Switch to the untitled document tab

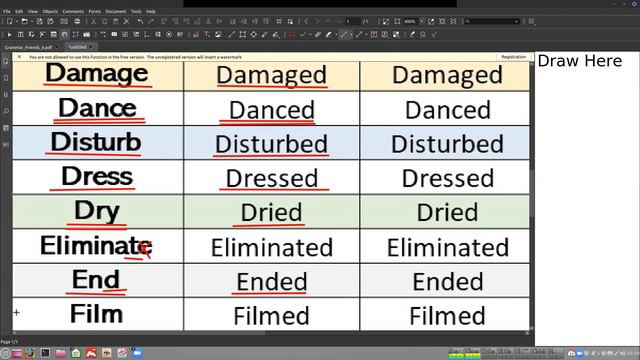pos(80,47)
